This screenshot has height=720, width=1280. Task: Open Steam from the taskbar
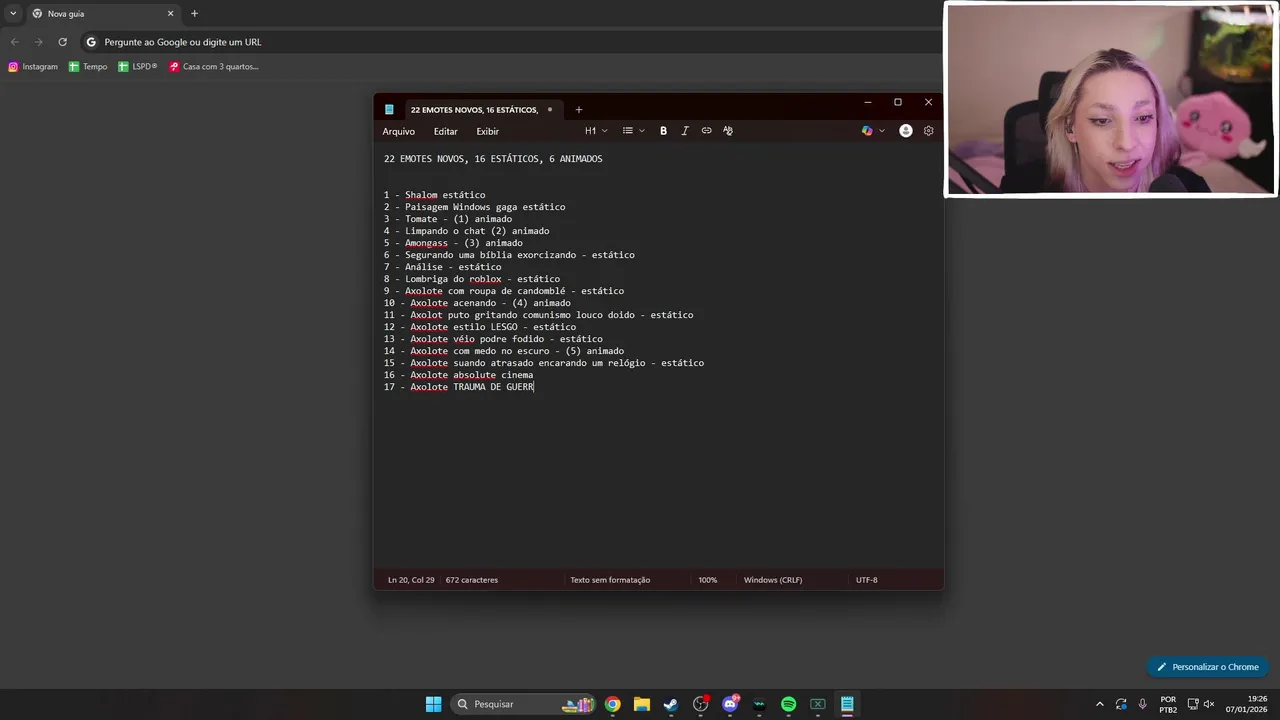[x=671, y=704]
